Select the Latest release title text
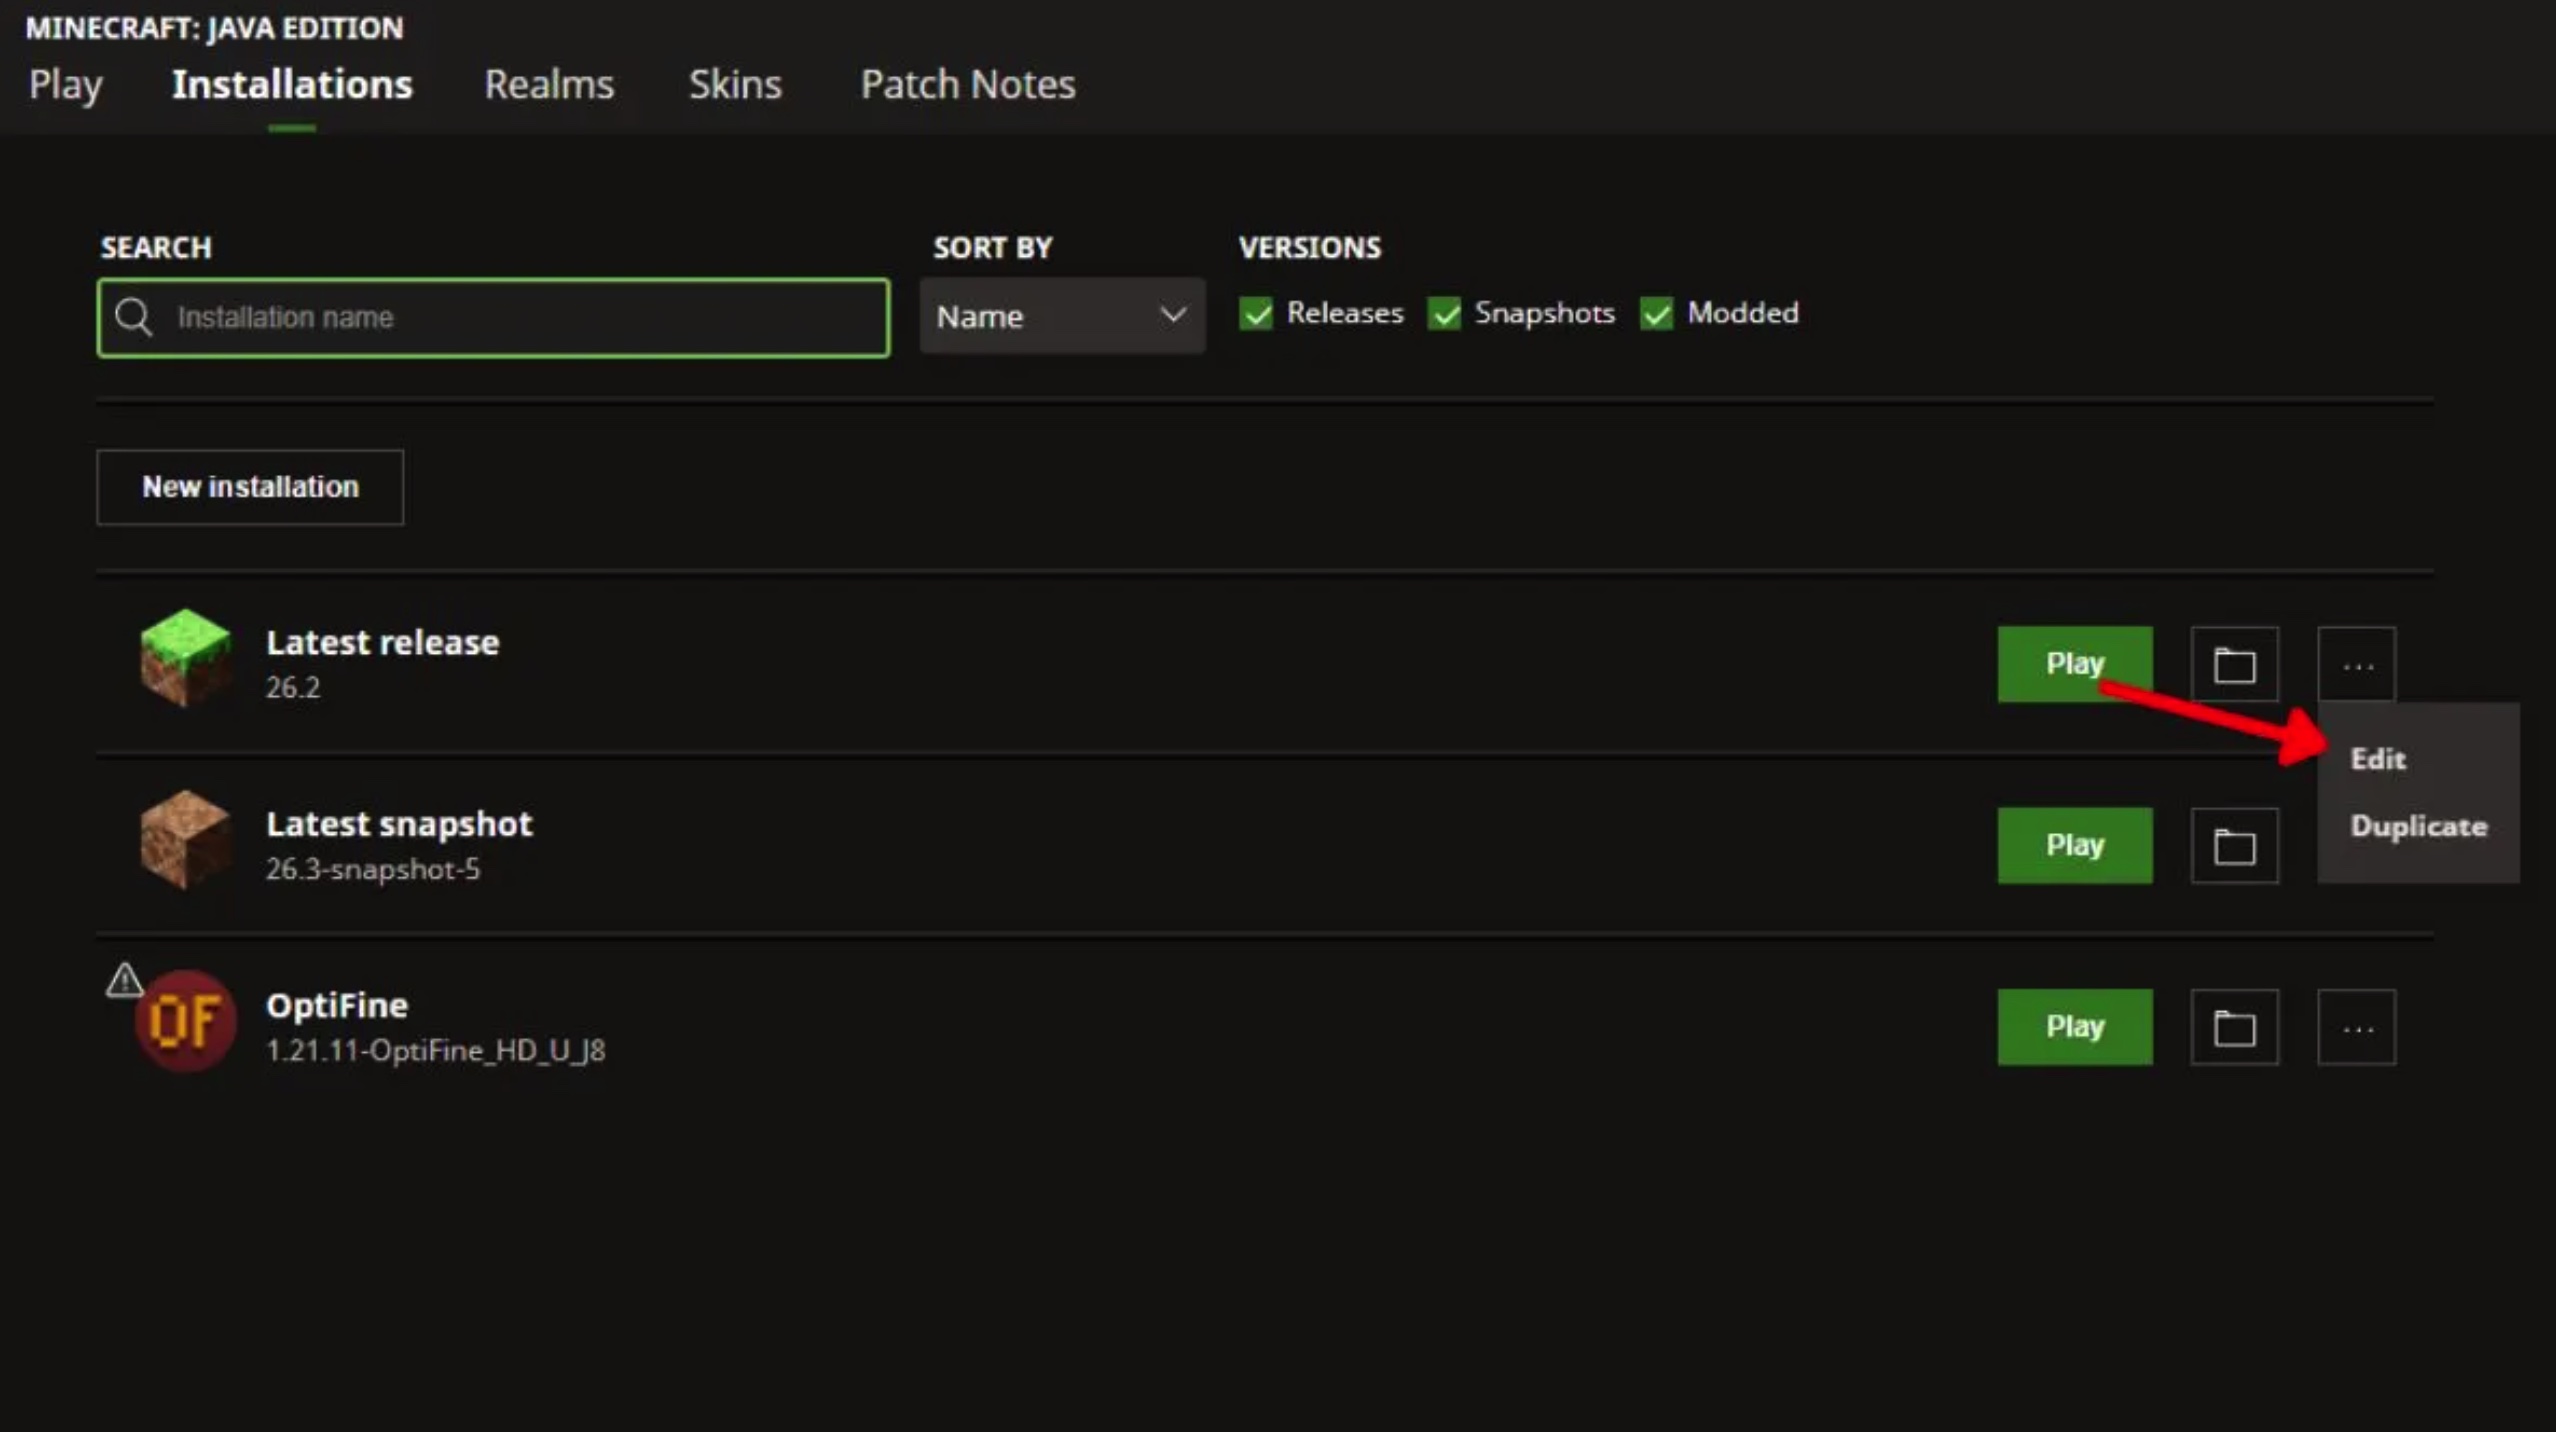 click(x=382, y=643)
